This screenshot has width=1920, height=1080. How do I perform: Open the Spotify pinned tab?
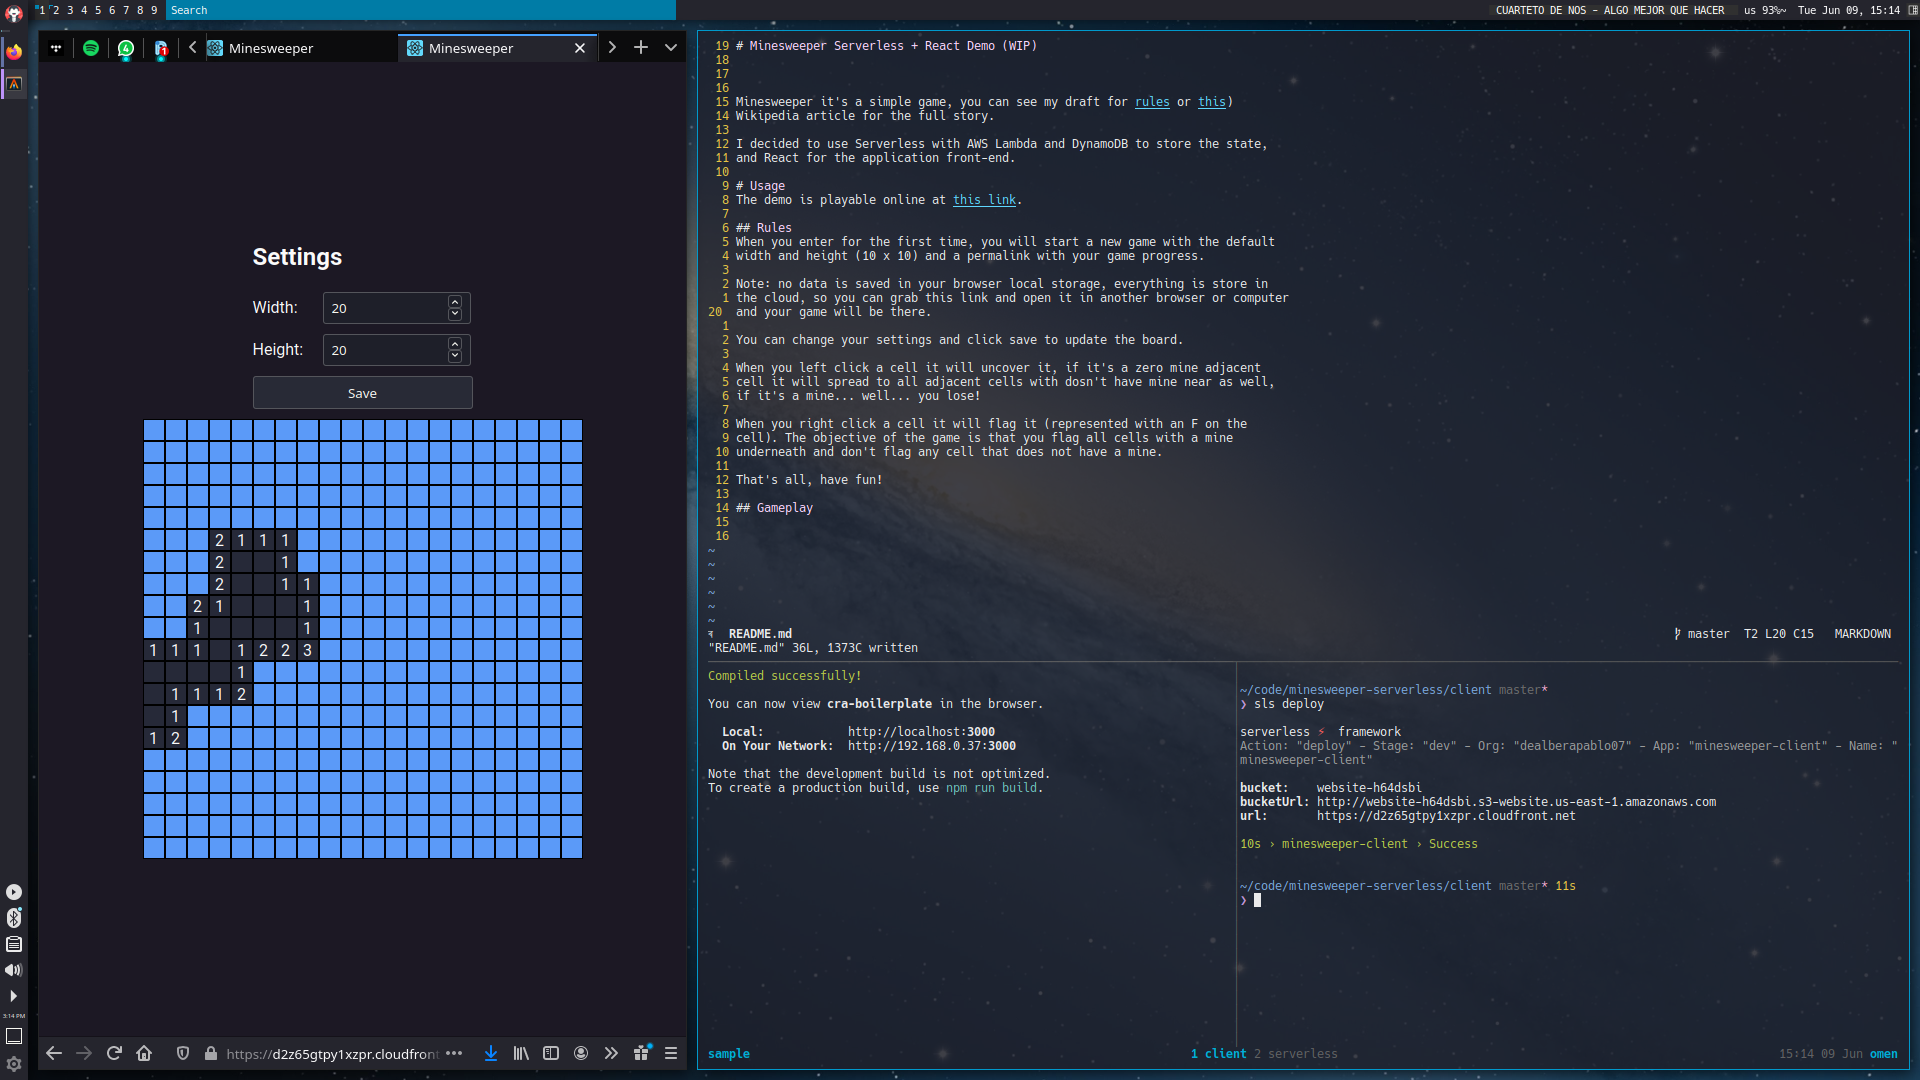91,48
